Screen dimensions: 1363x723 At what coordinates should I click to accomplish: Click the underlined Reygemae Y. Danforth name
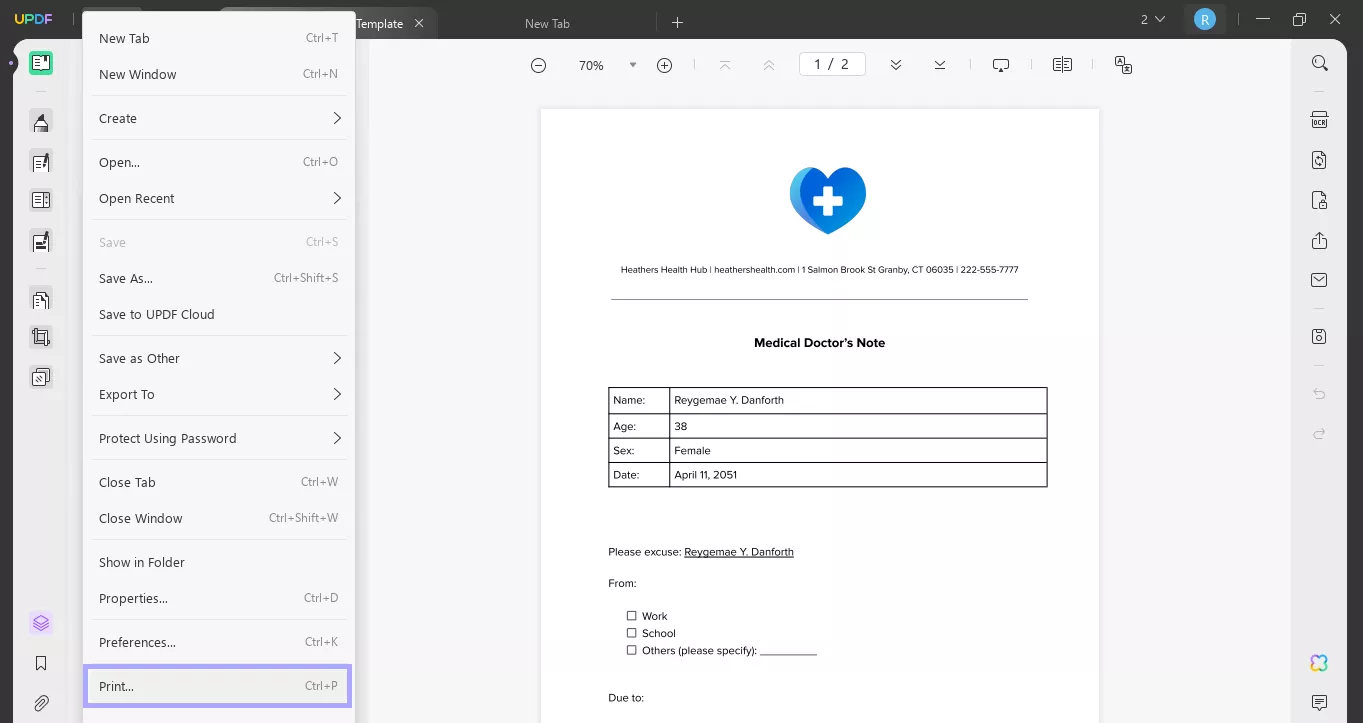739,552
